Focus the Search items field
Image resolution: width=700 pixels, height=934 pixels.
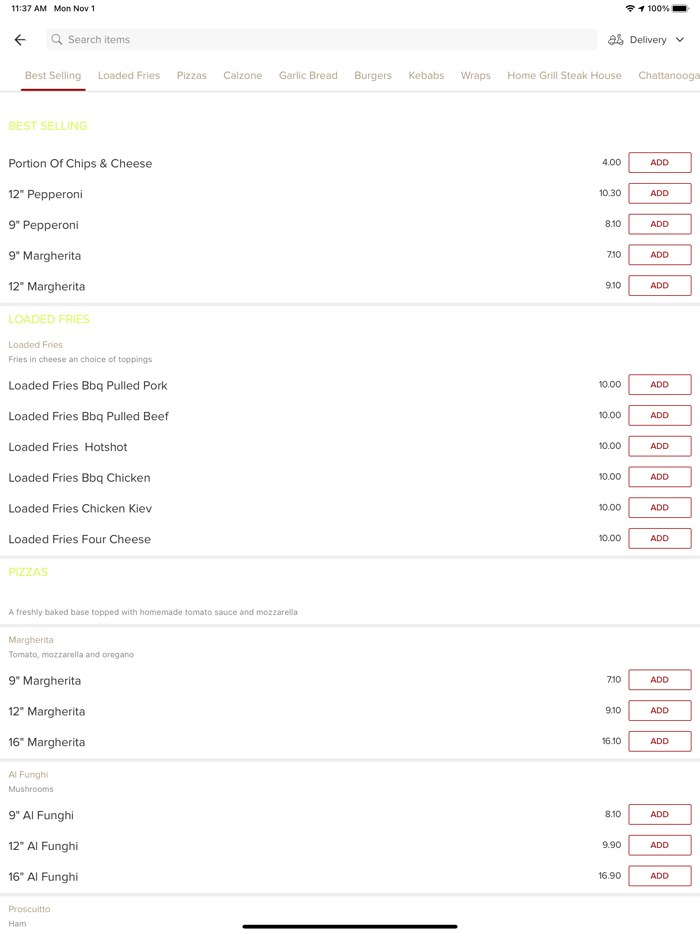click(320, 40)
